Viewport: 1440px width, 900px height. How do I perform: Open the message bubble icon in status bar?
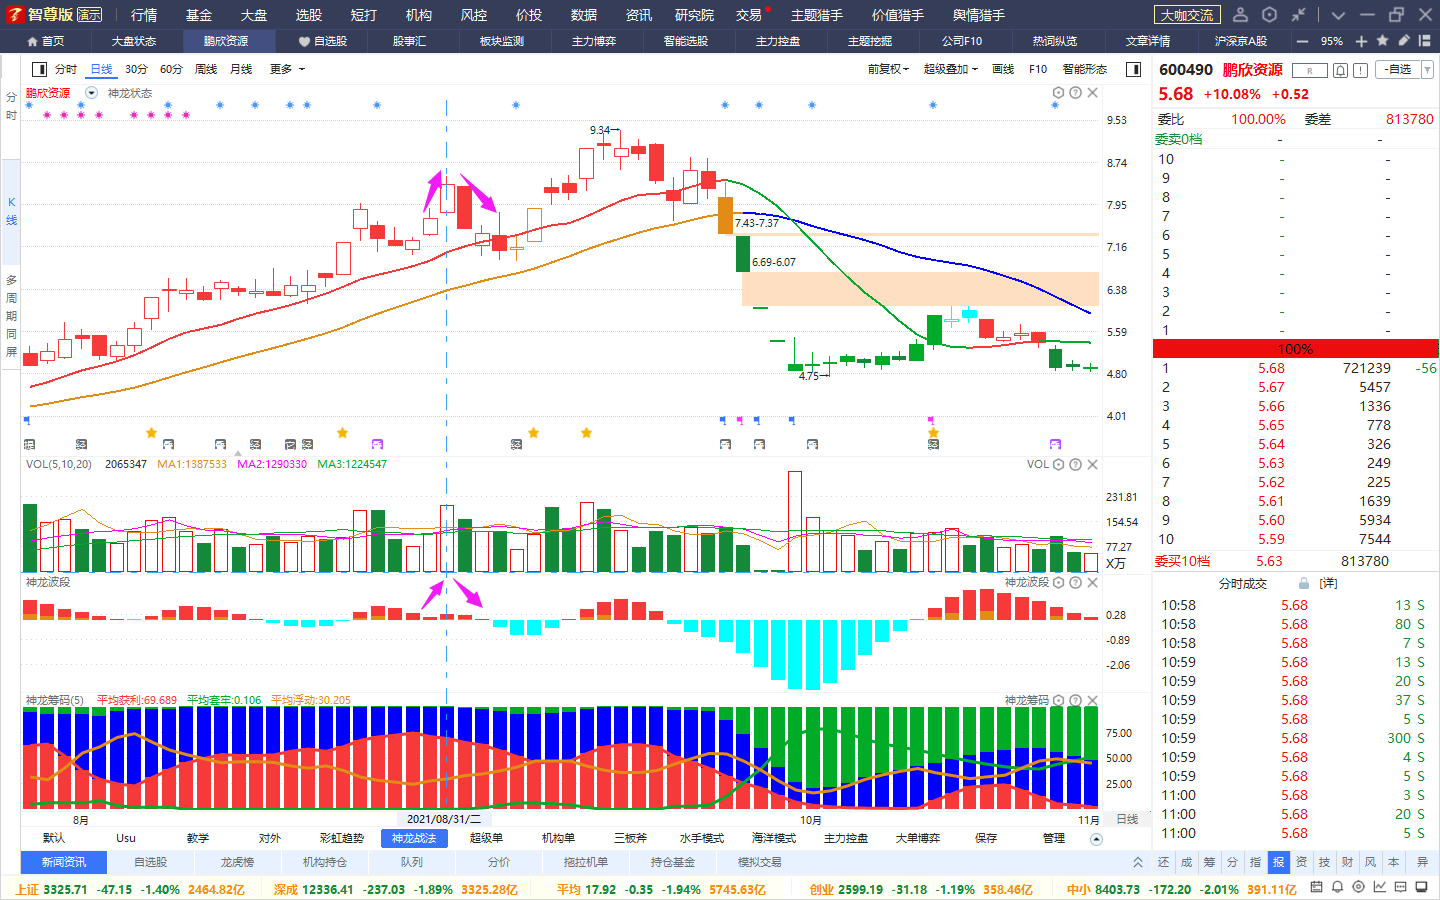[x=1401, y=887]
